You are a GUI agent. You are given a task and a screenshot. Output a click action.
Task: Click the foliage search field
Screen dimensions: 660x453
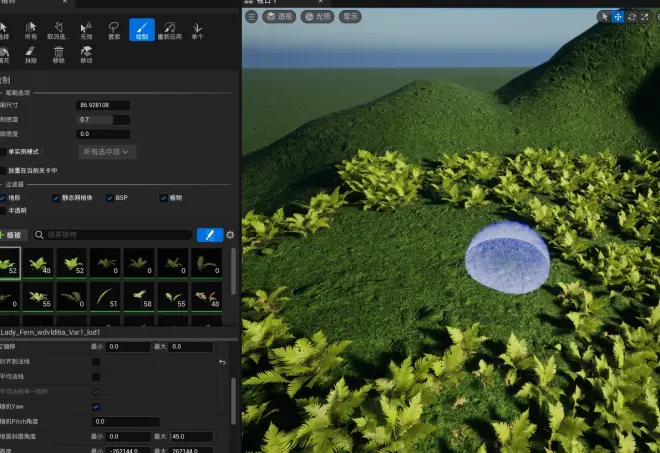[115, 235]
